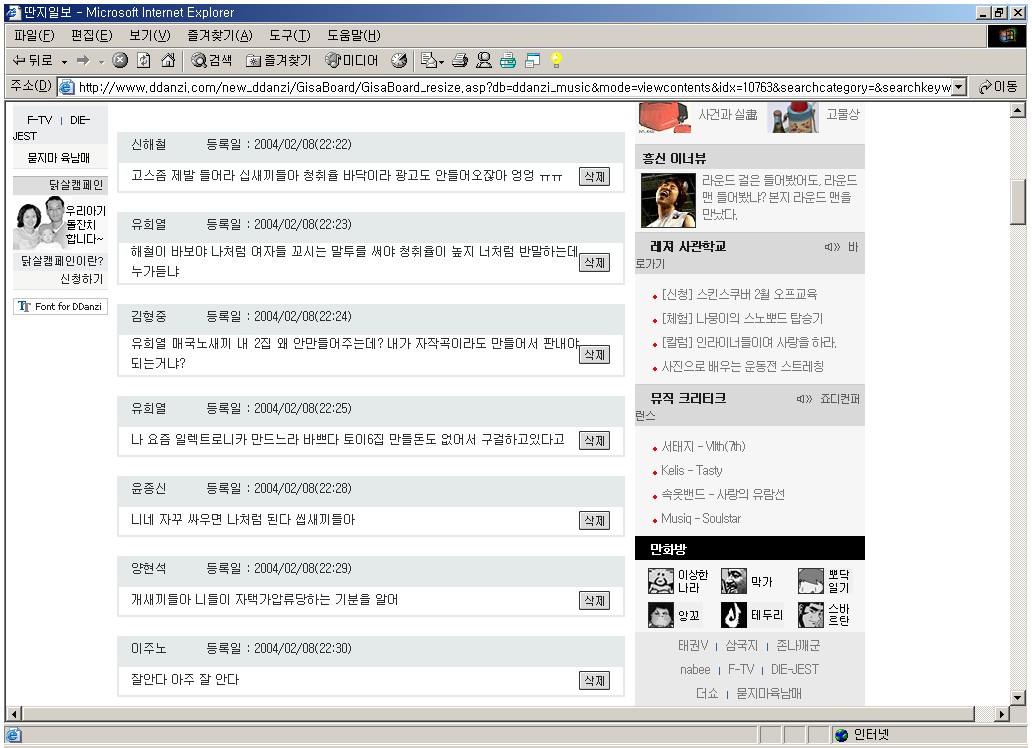The image size is (1032, 748).
Task: Open the 즐겨찾기 (Favorites) toolbar button
Action: tap(279, 61)
